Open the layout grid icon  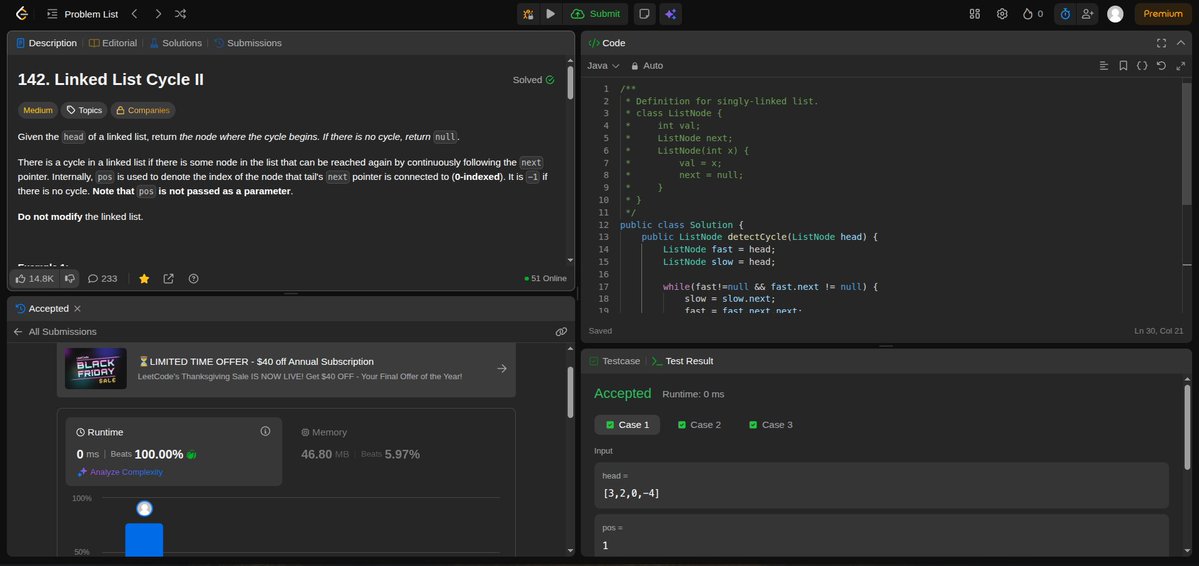pos(974,14)
